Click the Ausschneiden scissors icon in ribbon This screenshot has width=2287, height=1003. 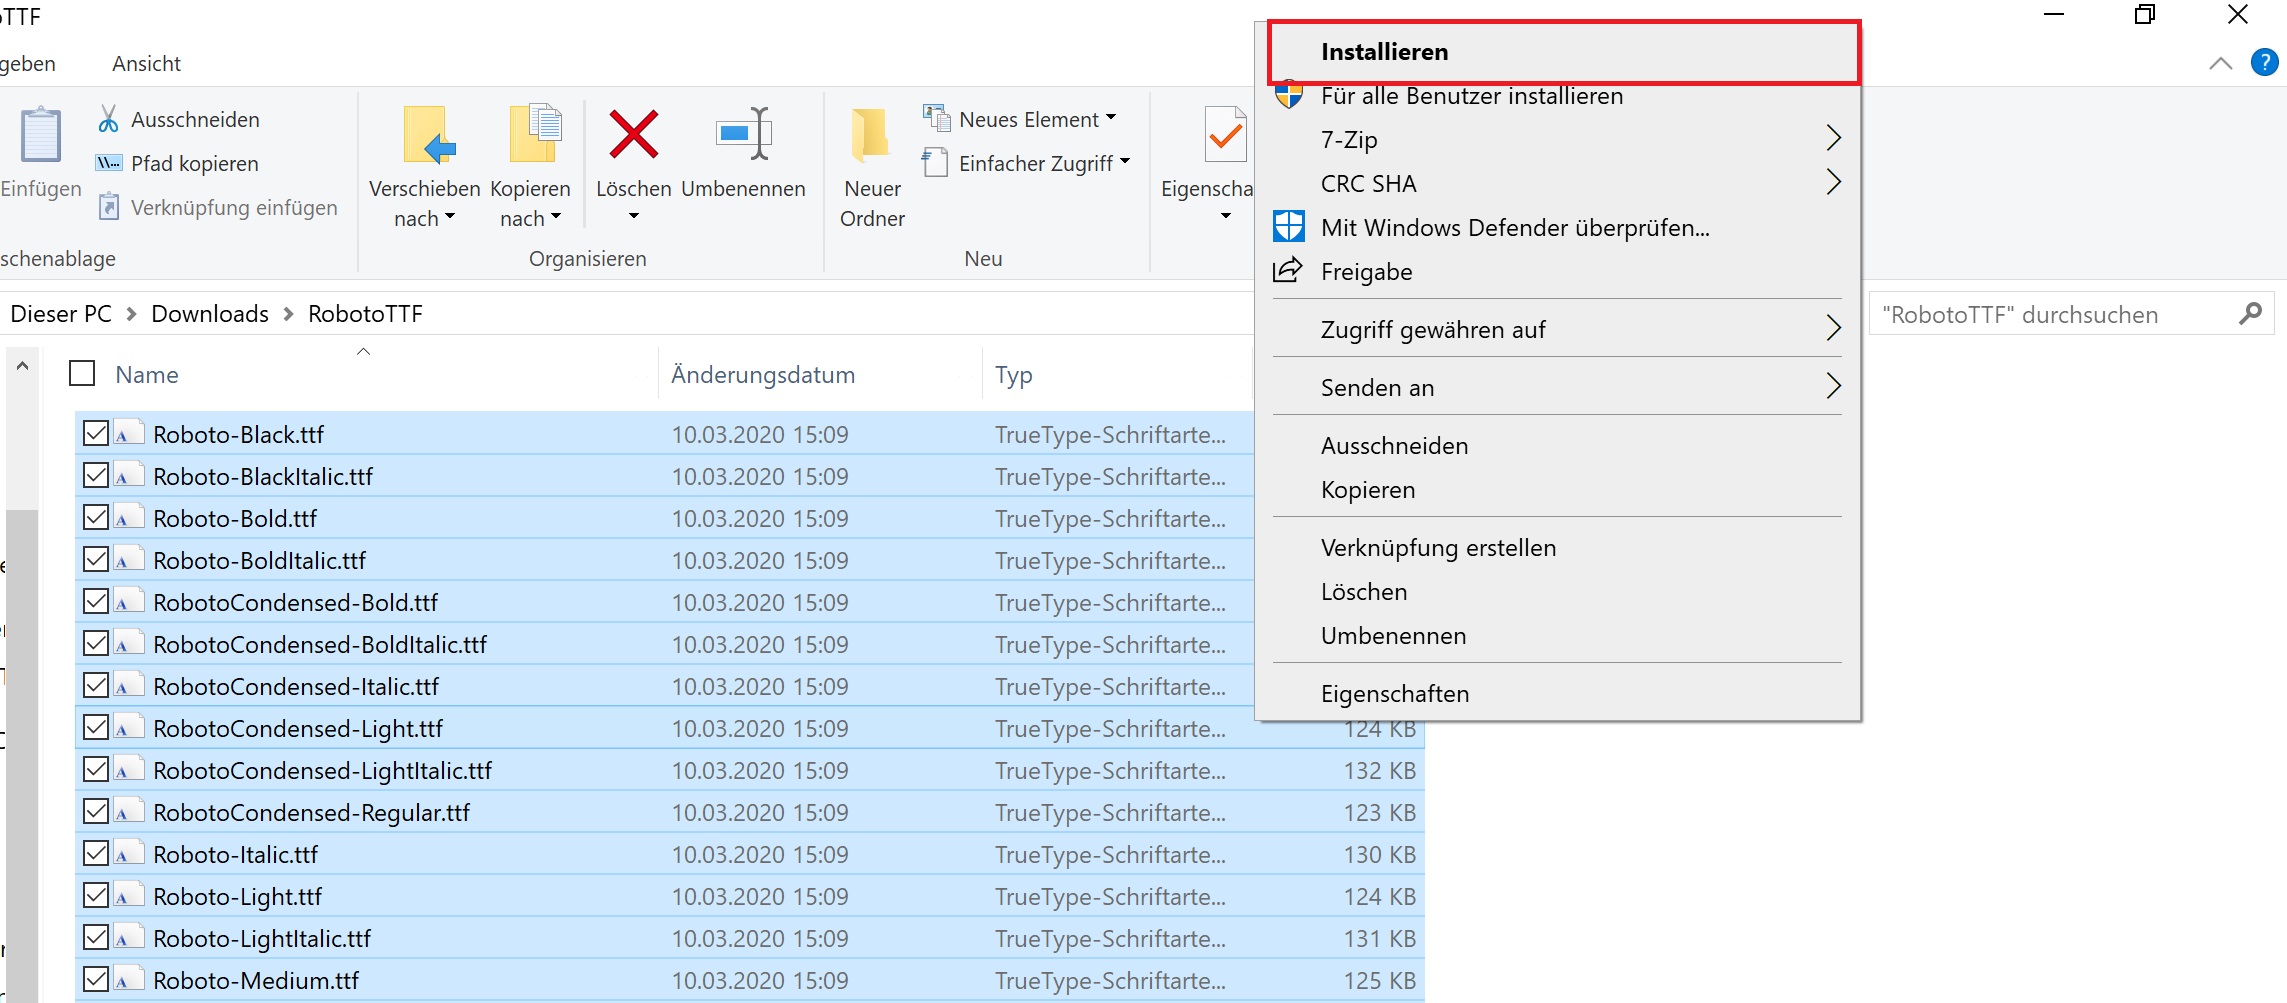[108, 119]
